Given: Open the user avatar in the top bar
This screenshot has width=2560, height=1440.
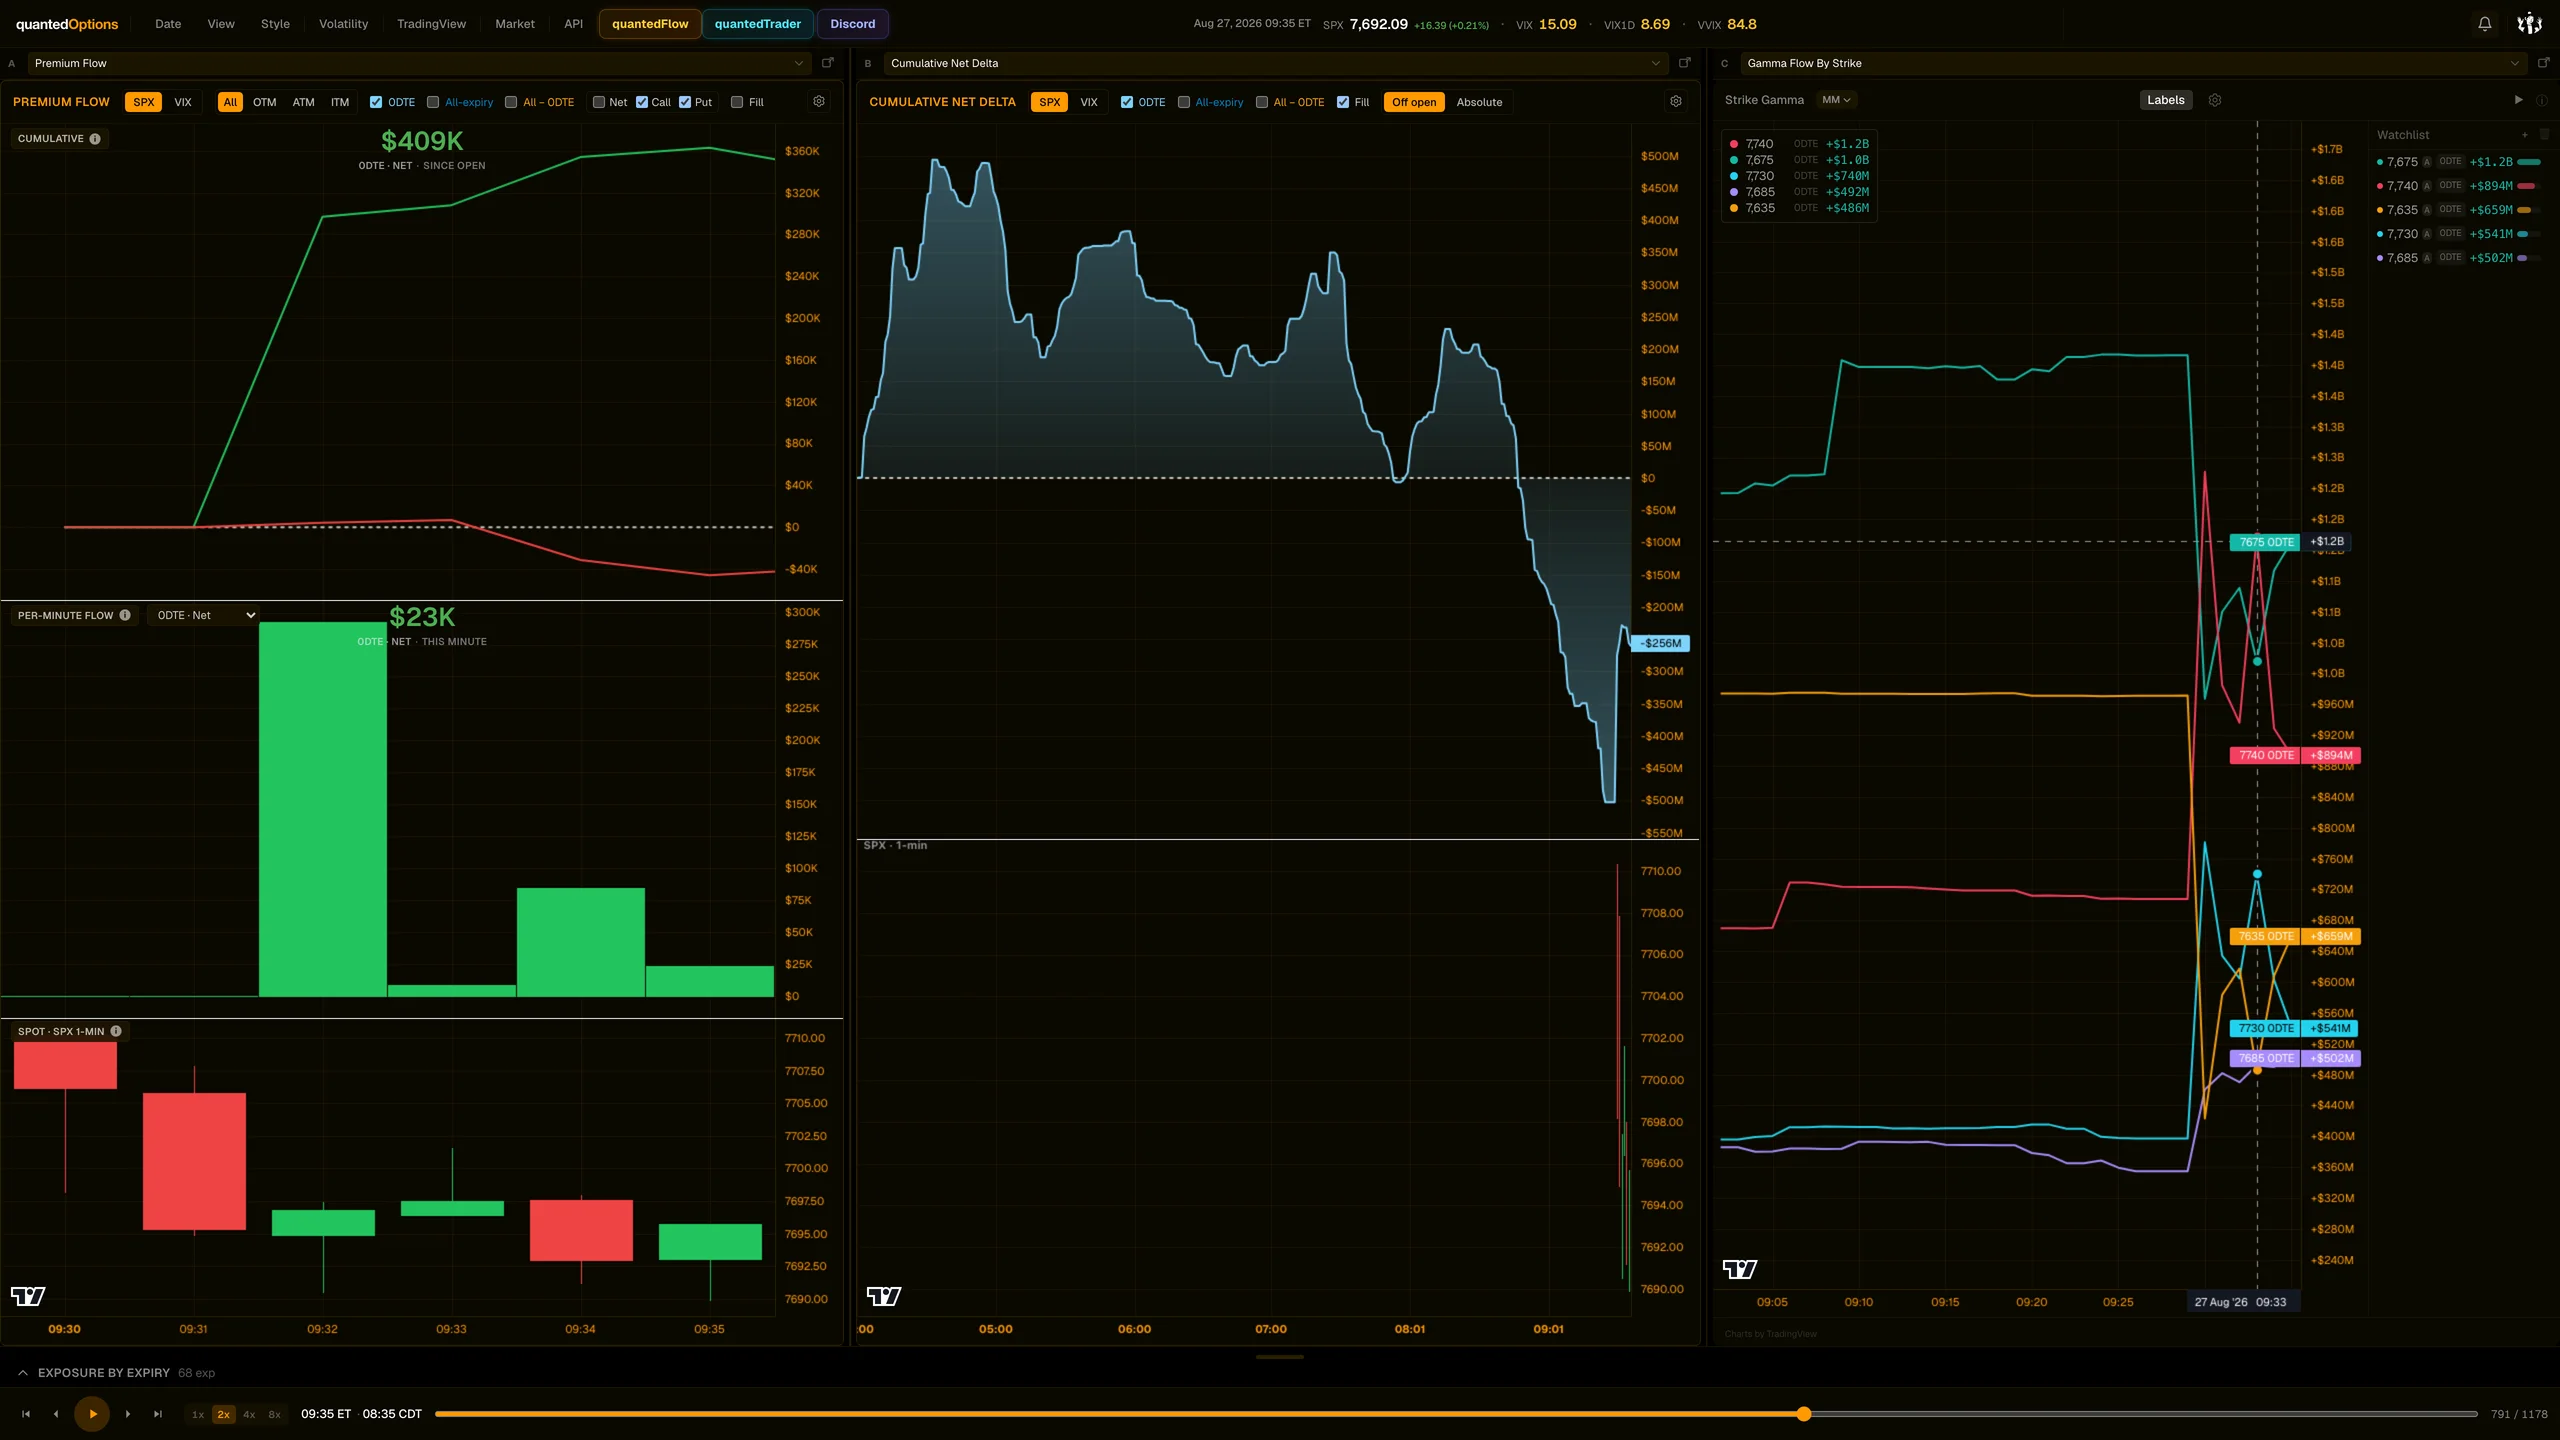Looking at the screenshot, I should pyautogui.click(x=2529, y=24).
